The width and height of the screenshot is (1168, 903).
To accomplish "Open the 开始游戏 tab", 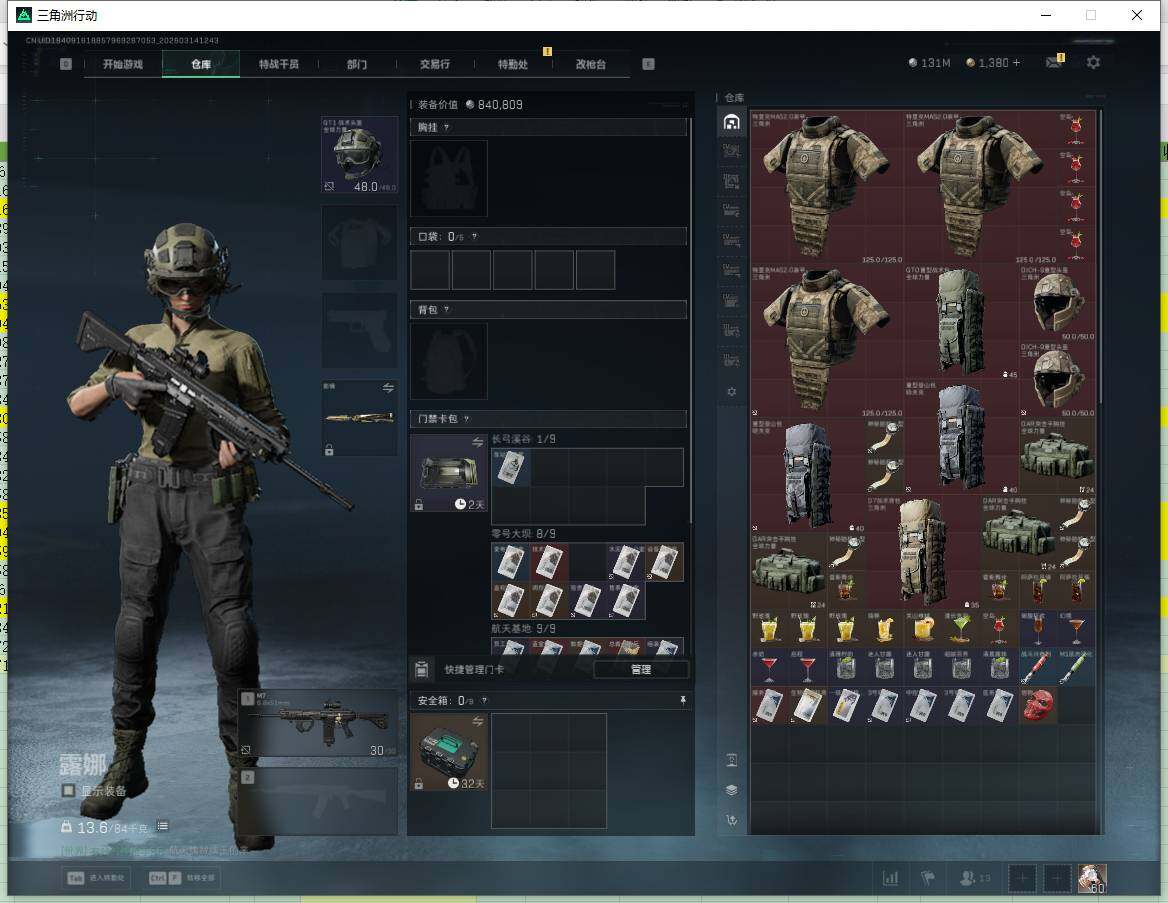I will coord(123,64).
